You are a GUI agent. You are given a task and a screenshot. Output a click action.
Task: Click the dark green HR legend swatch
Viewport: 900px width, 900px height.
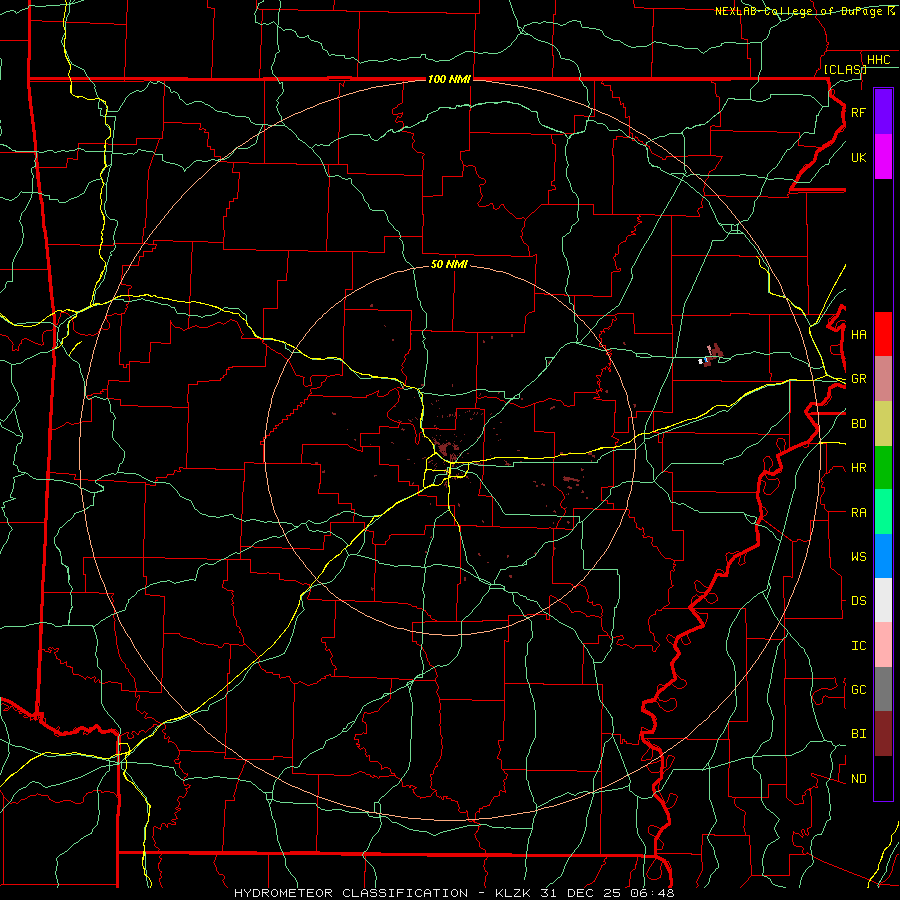pos(883,468)
